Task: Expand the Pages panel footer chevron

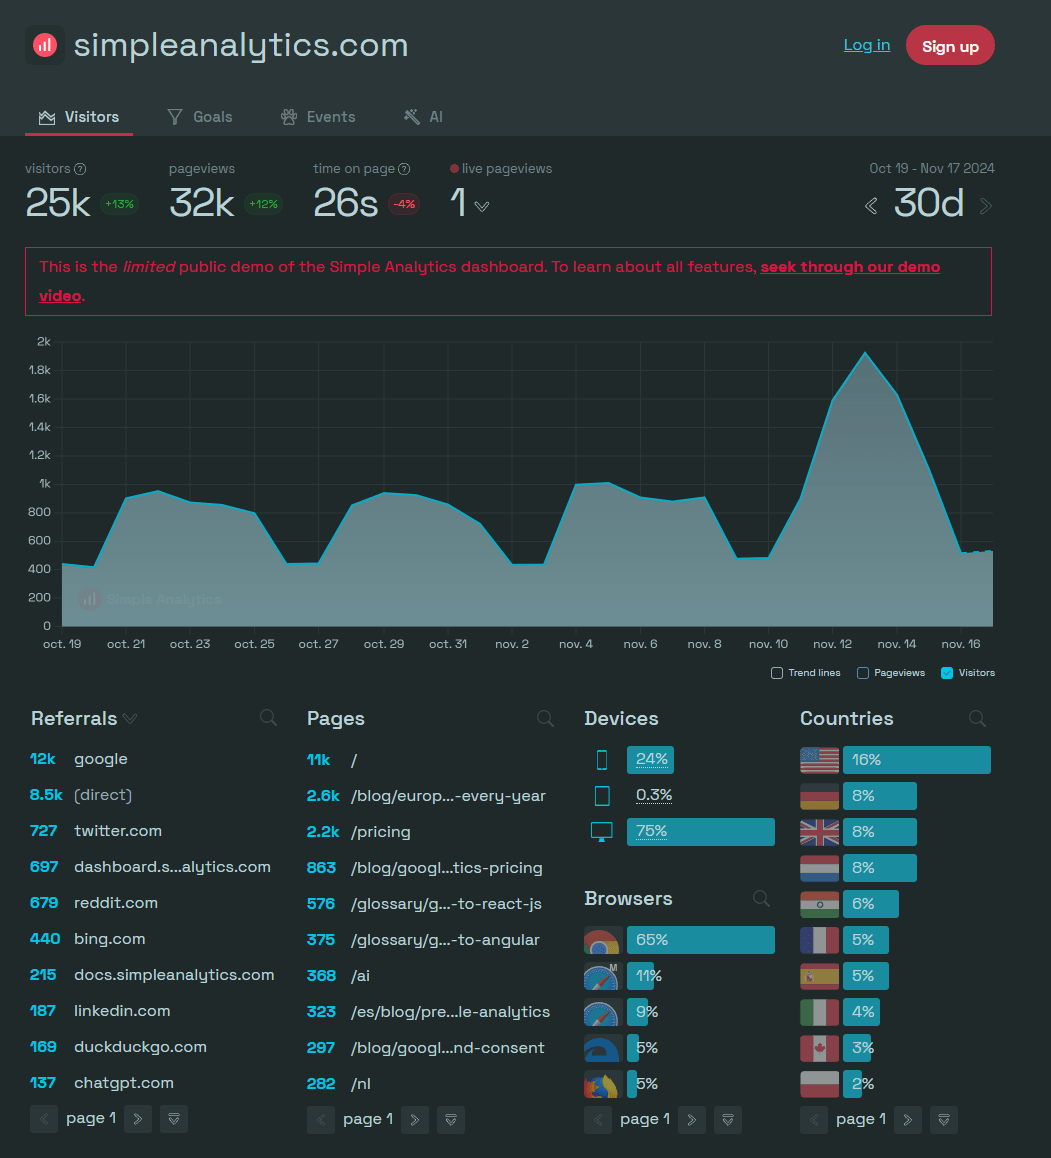Action: pyautogui.click(x=450, y=1119)
